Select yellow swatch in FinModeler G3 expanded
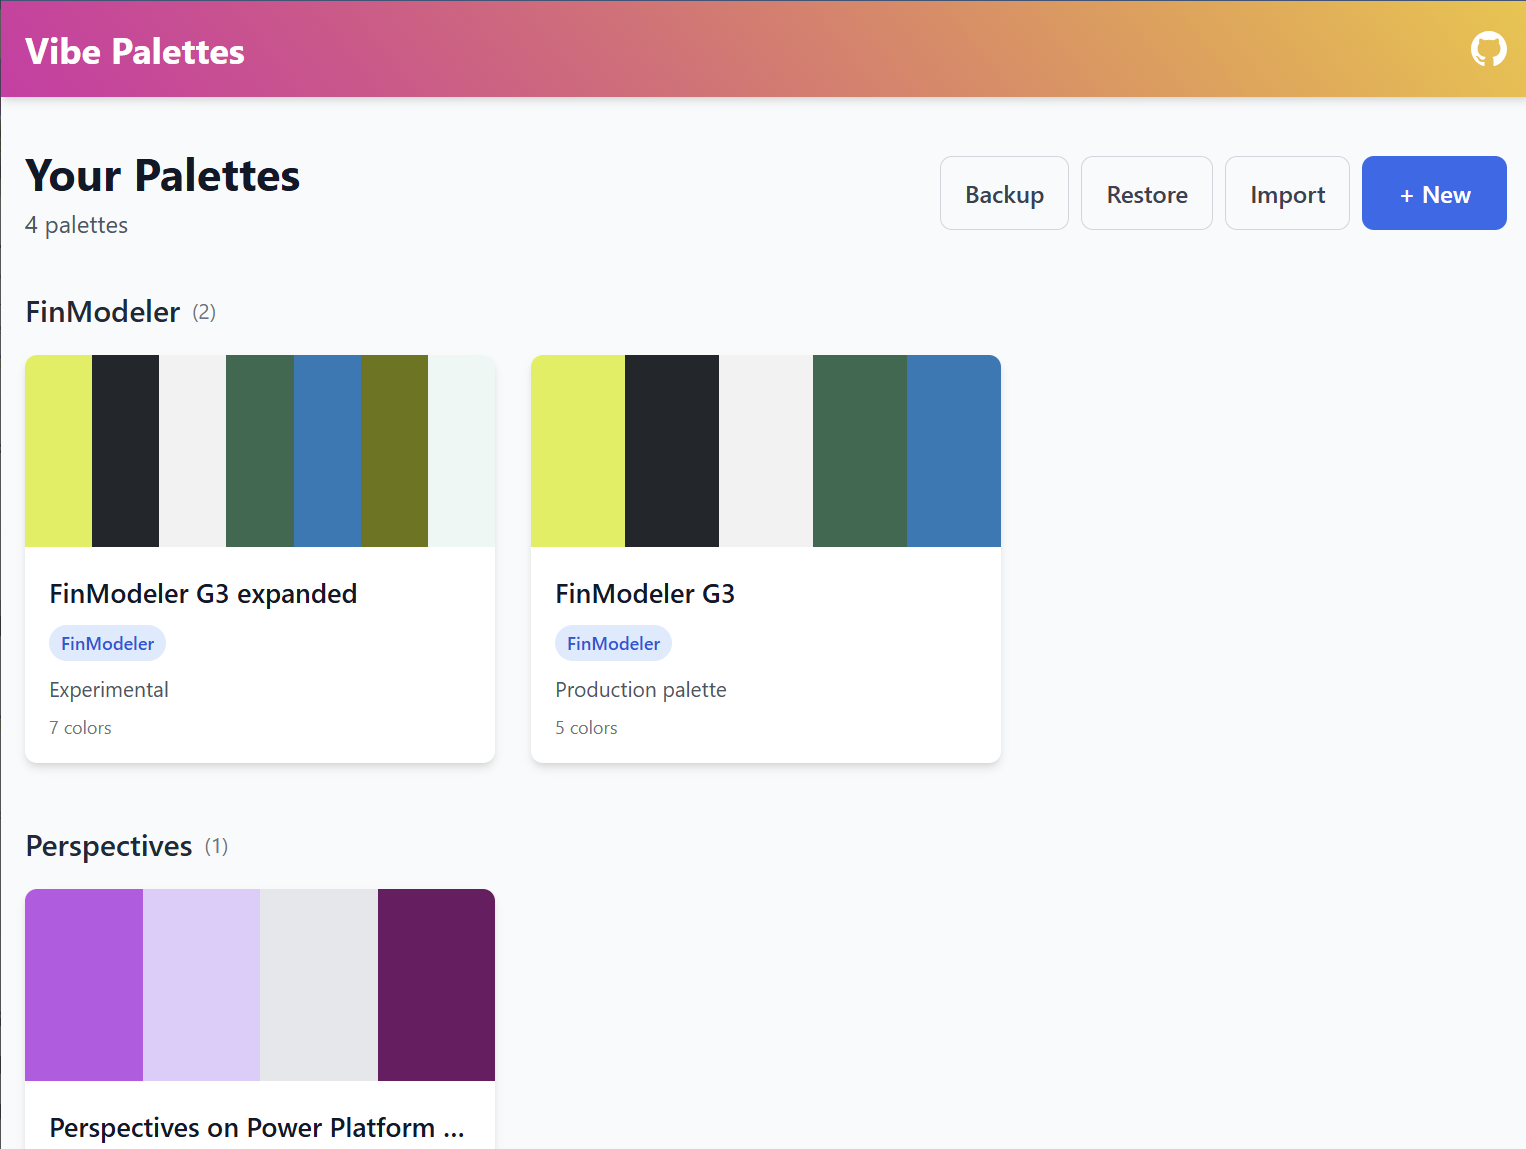Screen dimensions: 1526x1149 (x=58, y=451)
